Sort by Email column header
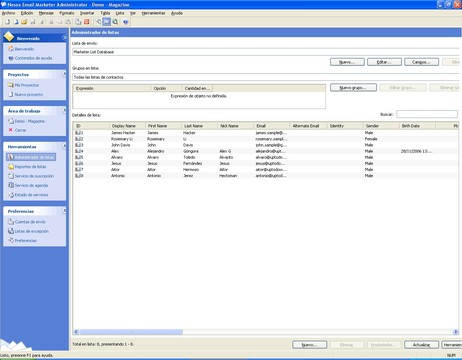This screenshot has height=360, width=462. point(272,126)
